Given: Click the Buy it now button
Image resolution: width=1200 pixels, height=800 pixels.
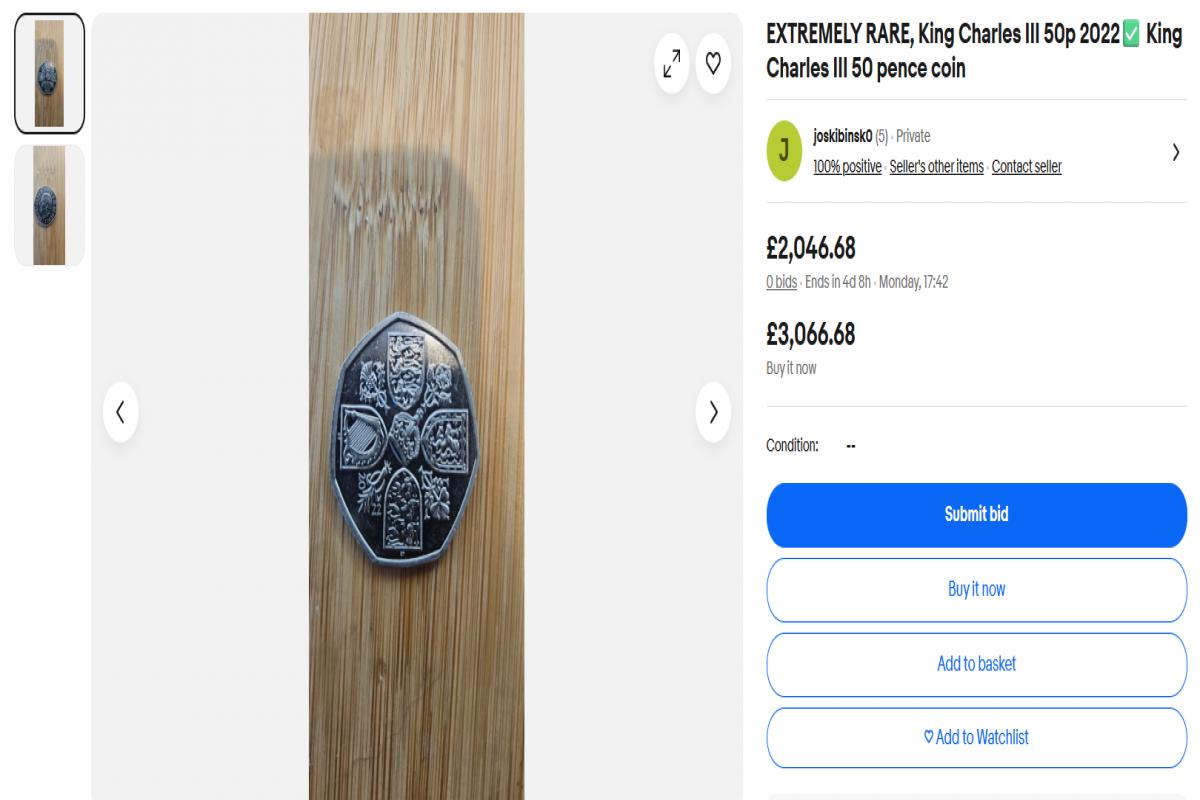Looking at the screenshot, I should [976, 589].
